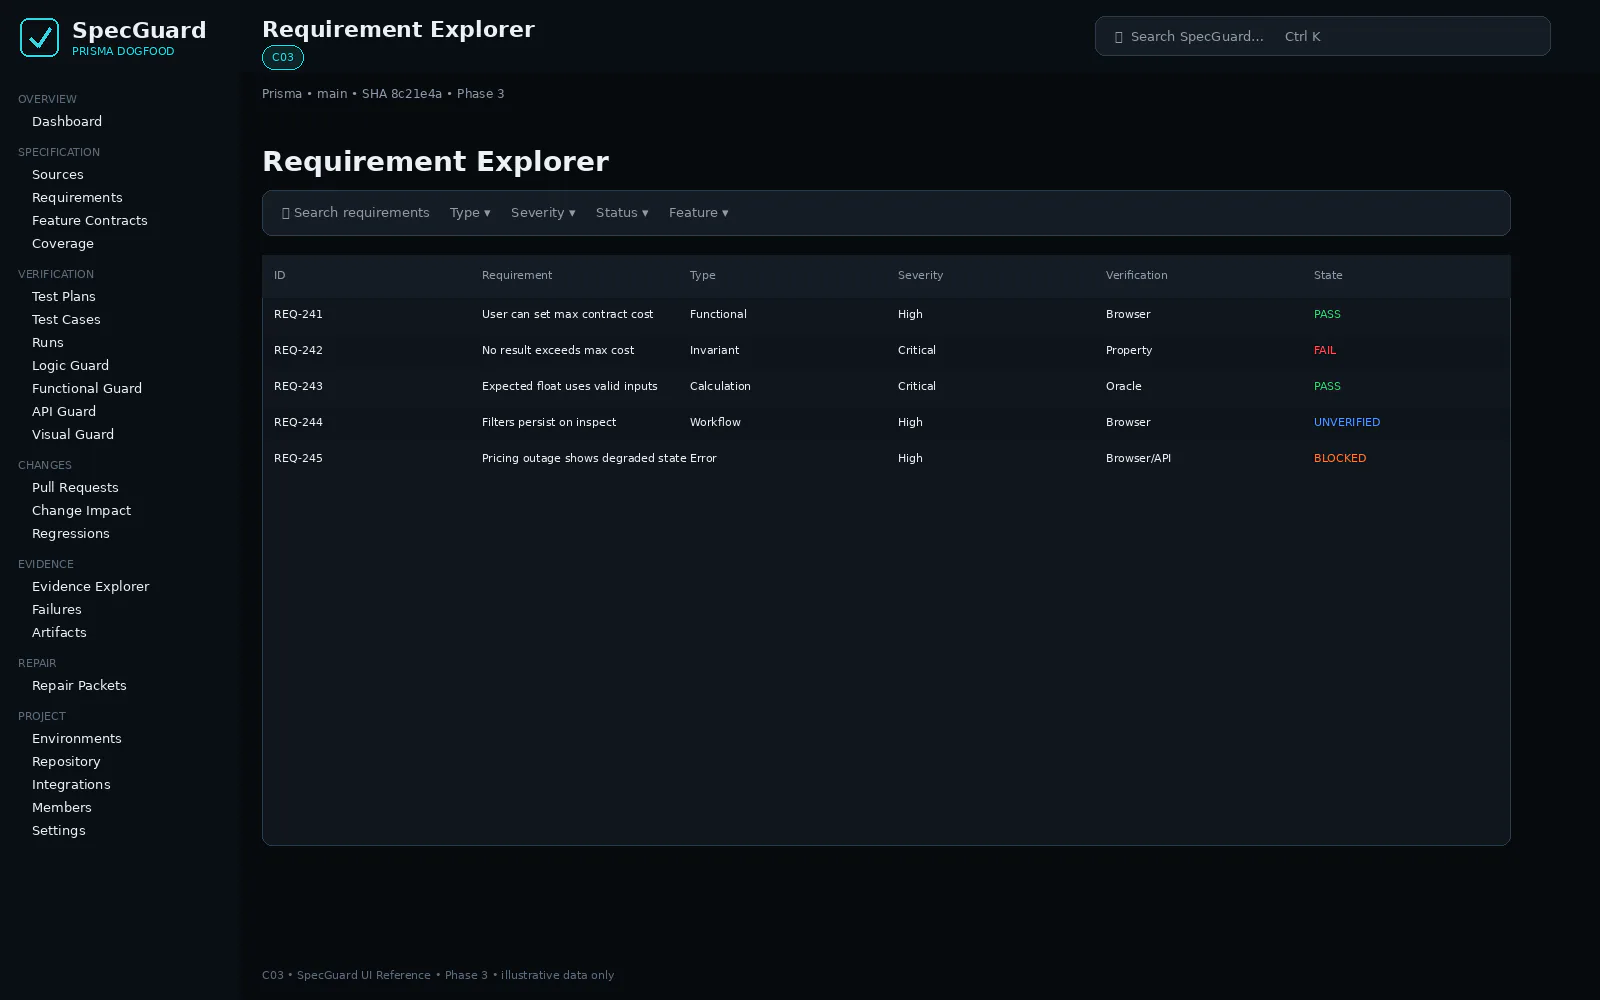Image resolution: width=1600 pixels, height=1000 pixels.
Task: Click the Requirement column header
Action: click(517, 275)
